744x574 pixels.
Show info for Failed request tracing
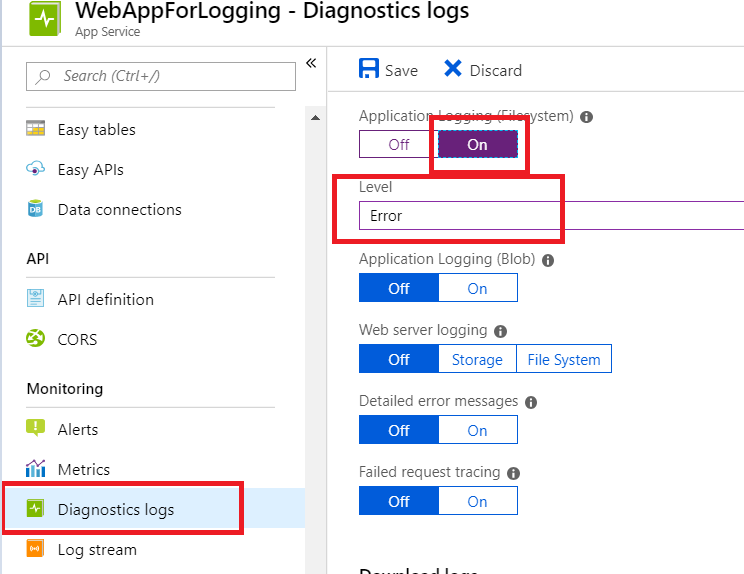coord(513,473)
